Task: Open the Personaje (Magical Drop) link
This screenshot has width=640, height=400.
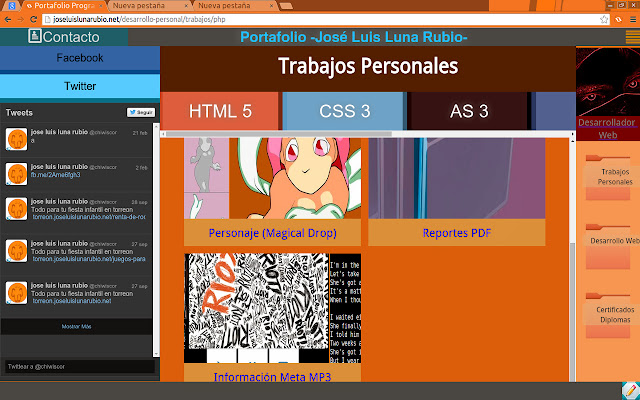Action: click(x=272, y=233)
